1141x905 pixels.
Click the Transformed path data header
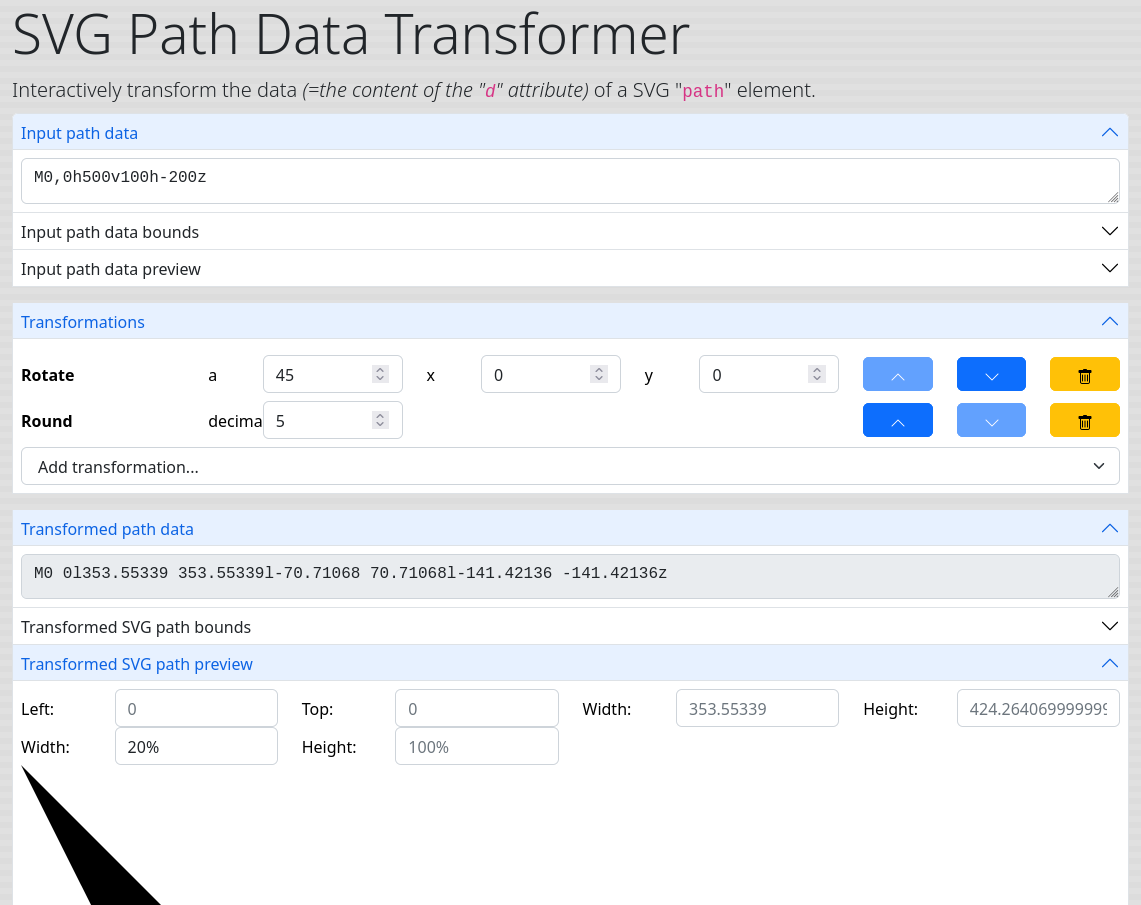coord(570,529)
